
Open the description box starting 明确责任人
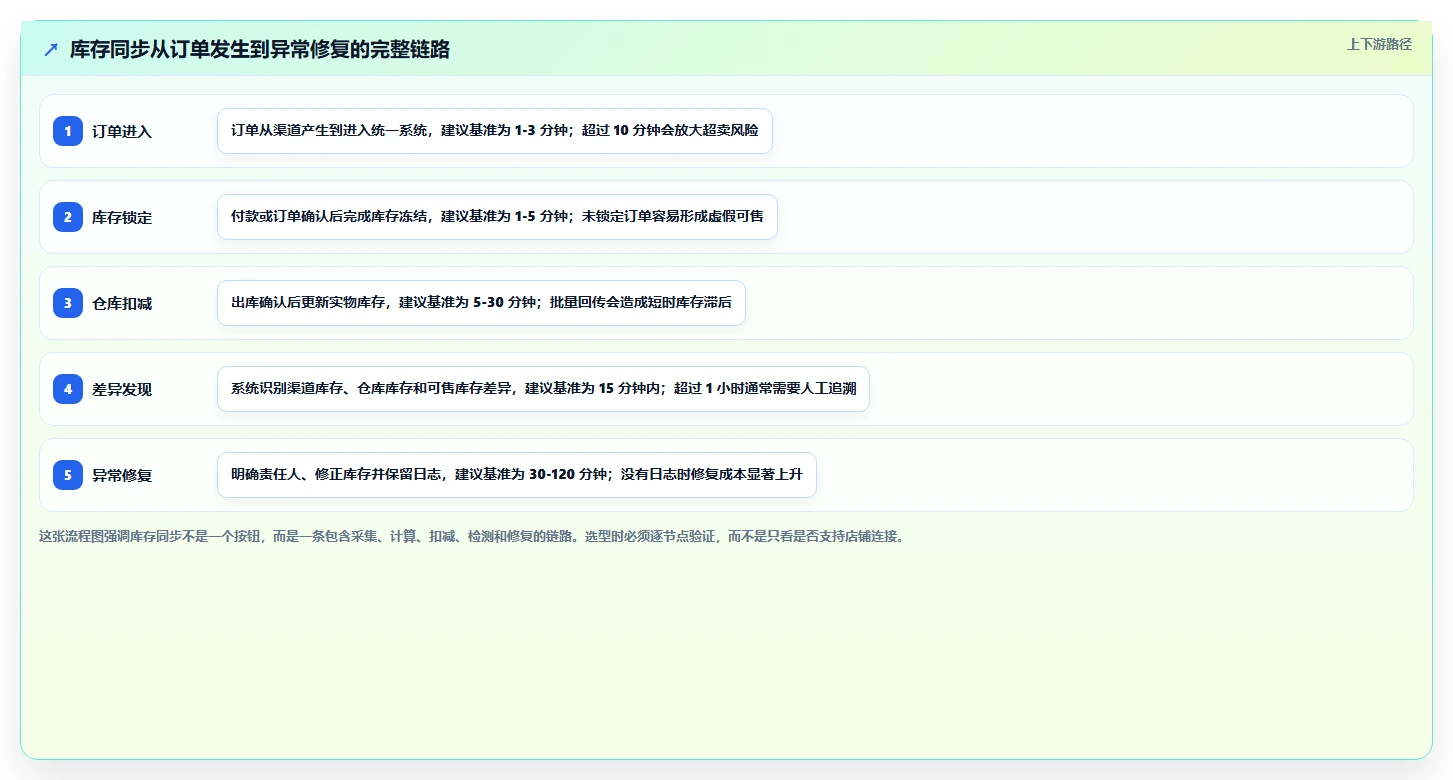pos(517,475)
